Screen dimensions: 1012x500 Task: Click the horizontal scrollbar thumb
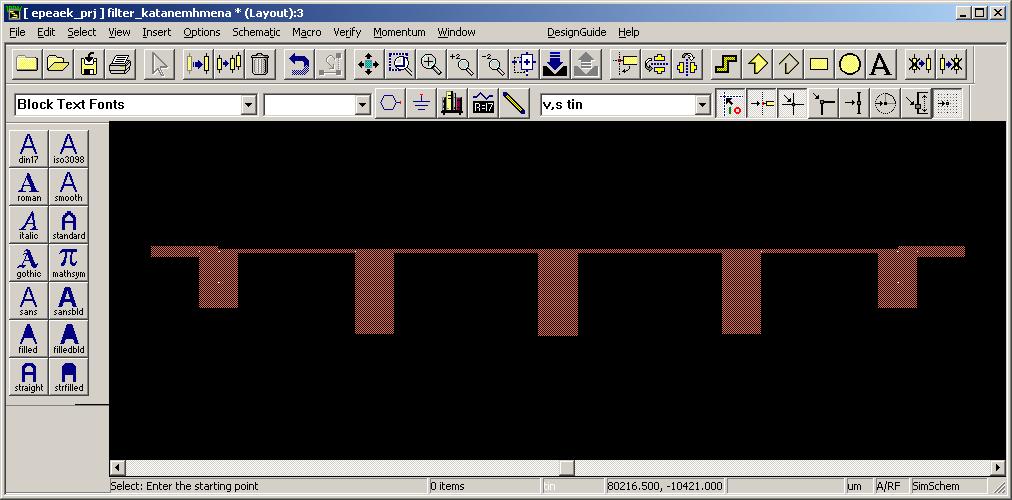tap(567, 467)
